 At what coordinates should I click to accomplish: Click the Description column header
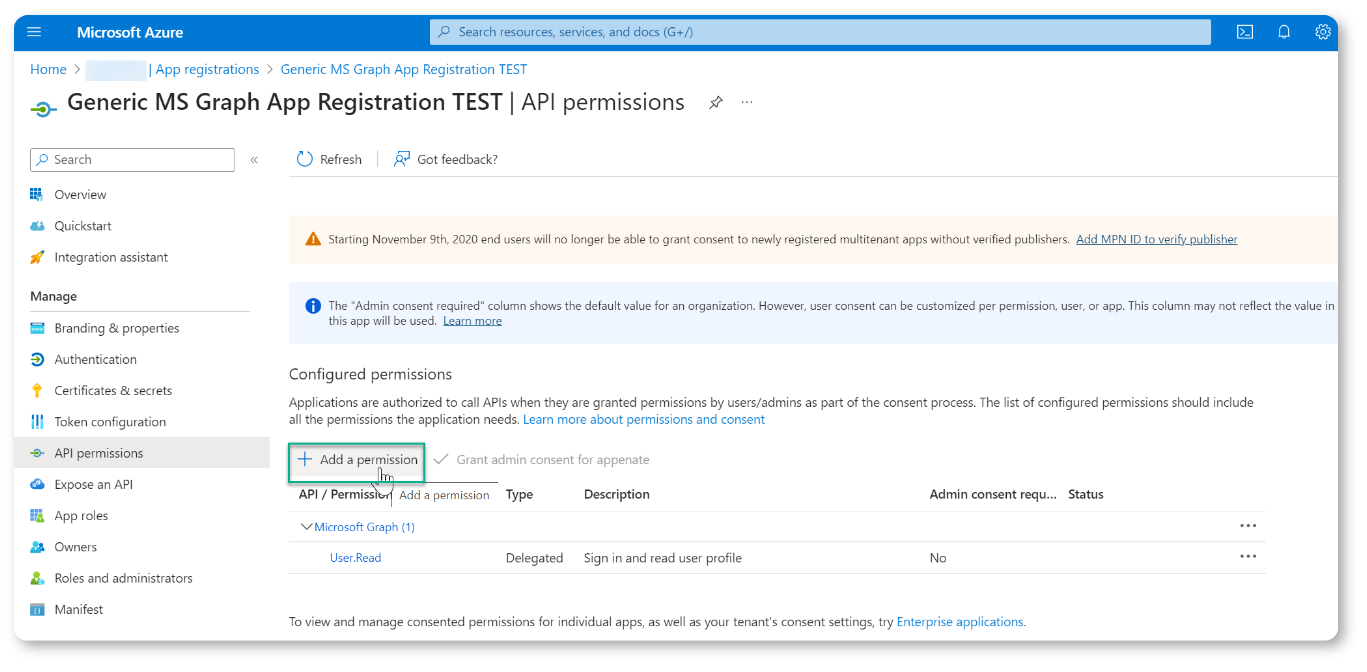click(x=617, y=494)
